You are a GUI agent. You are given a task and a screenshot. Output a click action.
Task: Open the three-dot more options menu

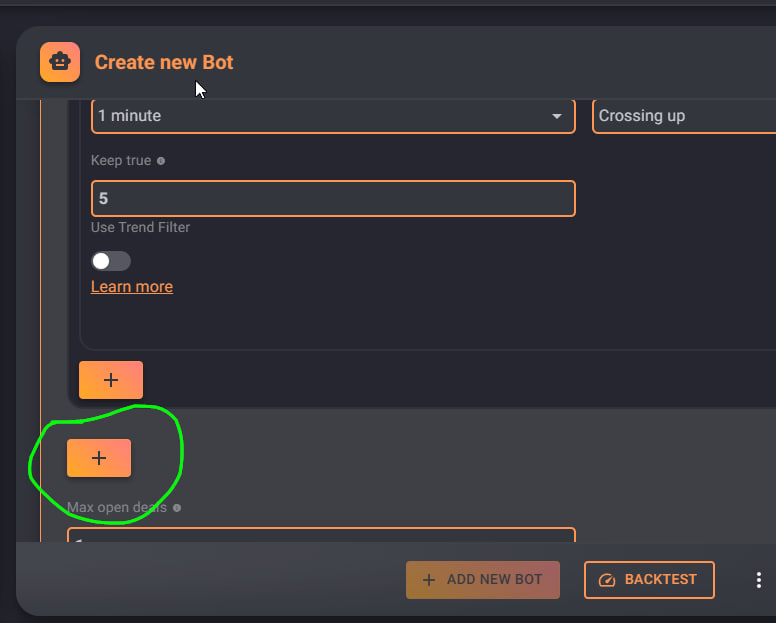(x=759, y=580)
